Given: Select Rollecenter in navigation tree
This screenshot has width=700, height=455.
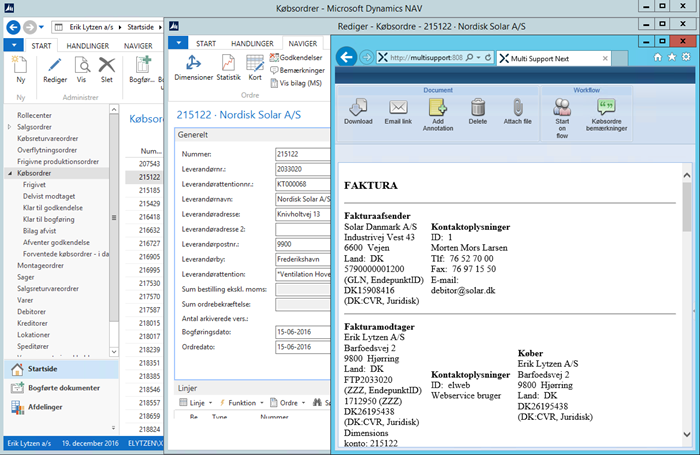Looking at the screenshot, I should [x=34, y=115].
